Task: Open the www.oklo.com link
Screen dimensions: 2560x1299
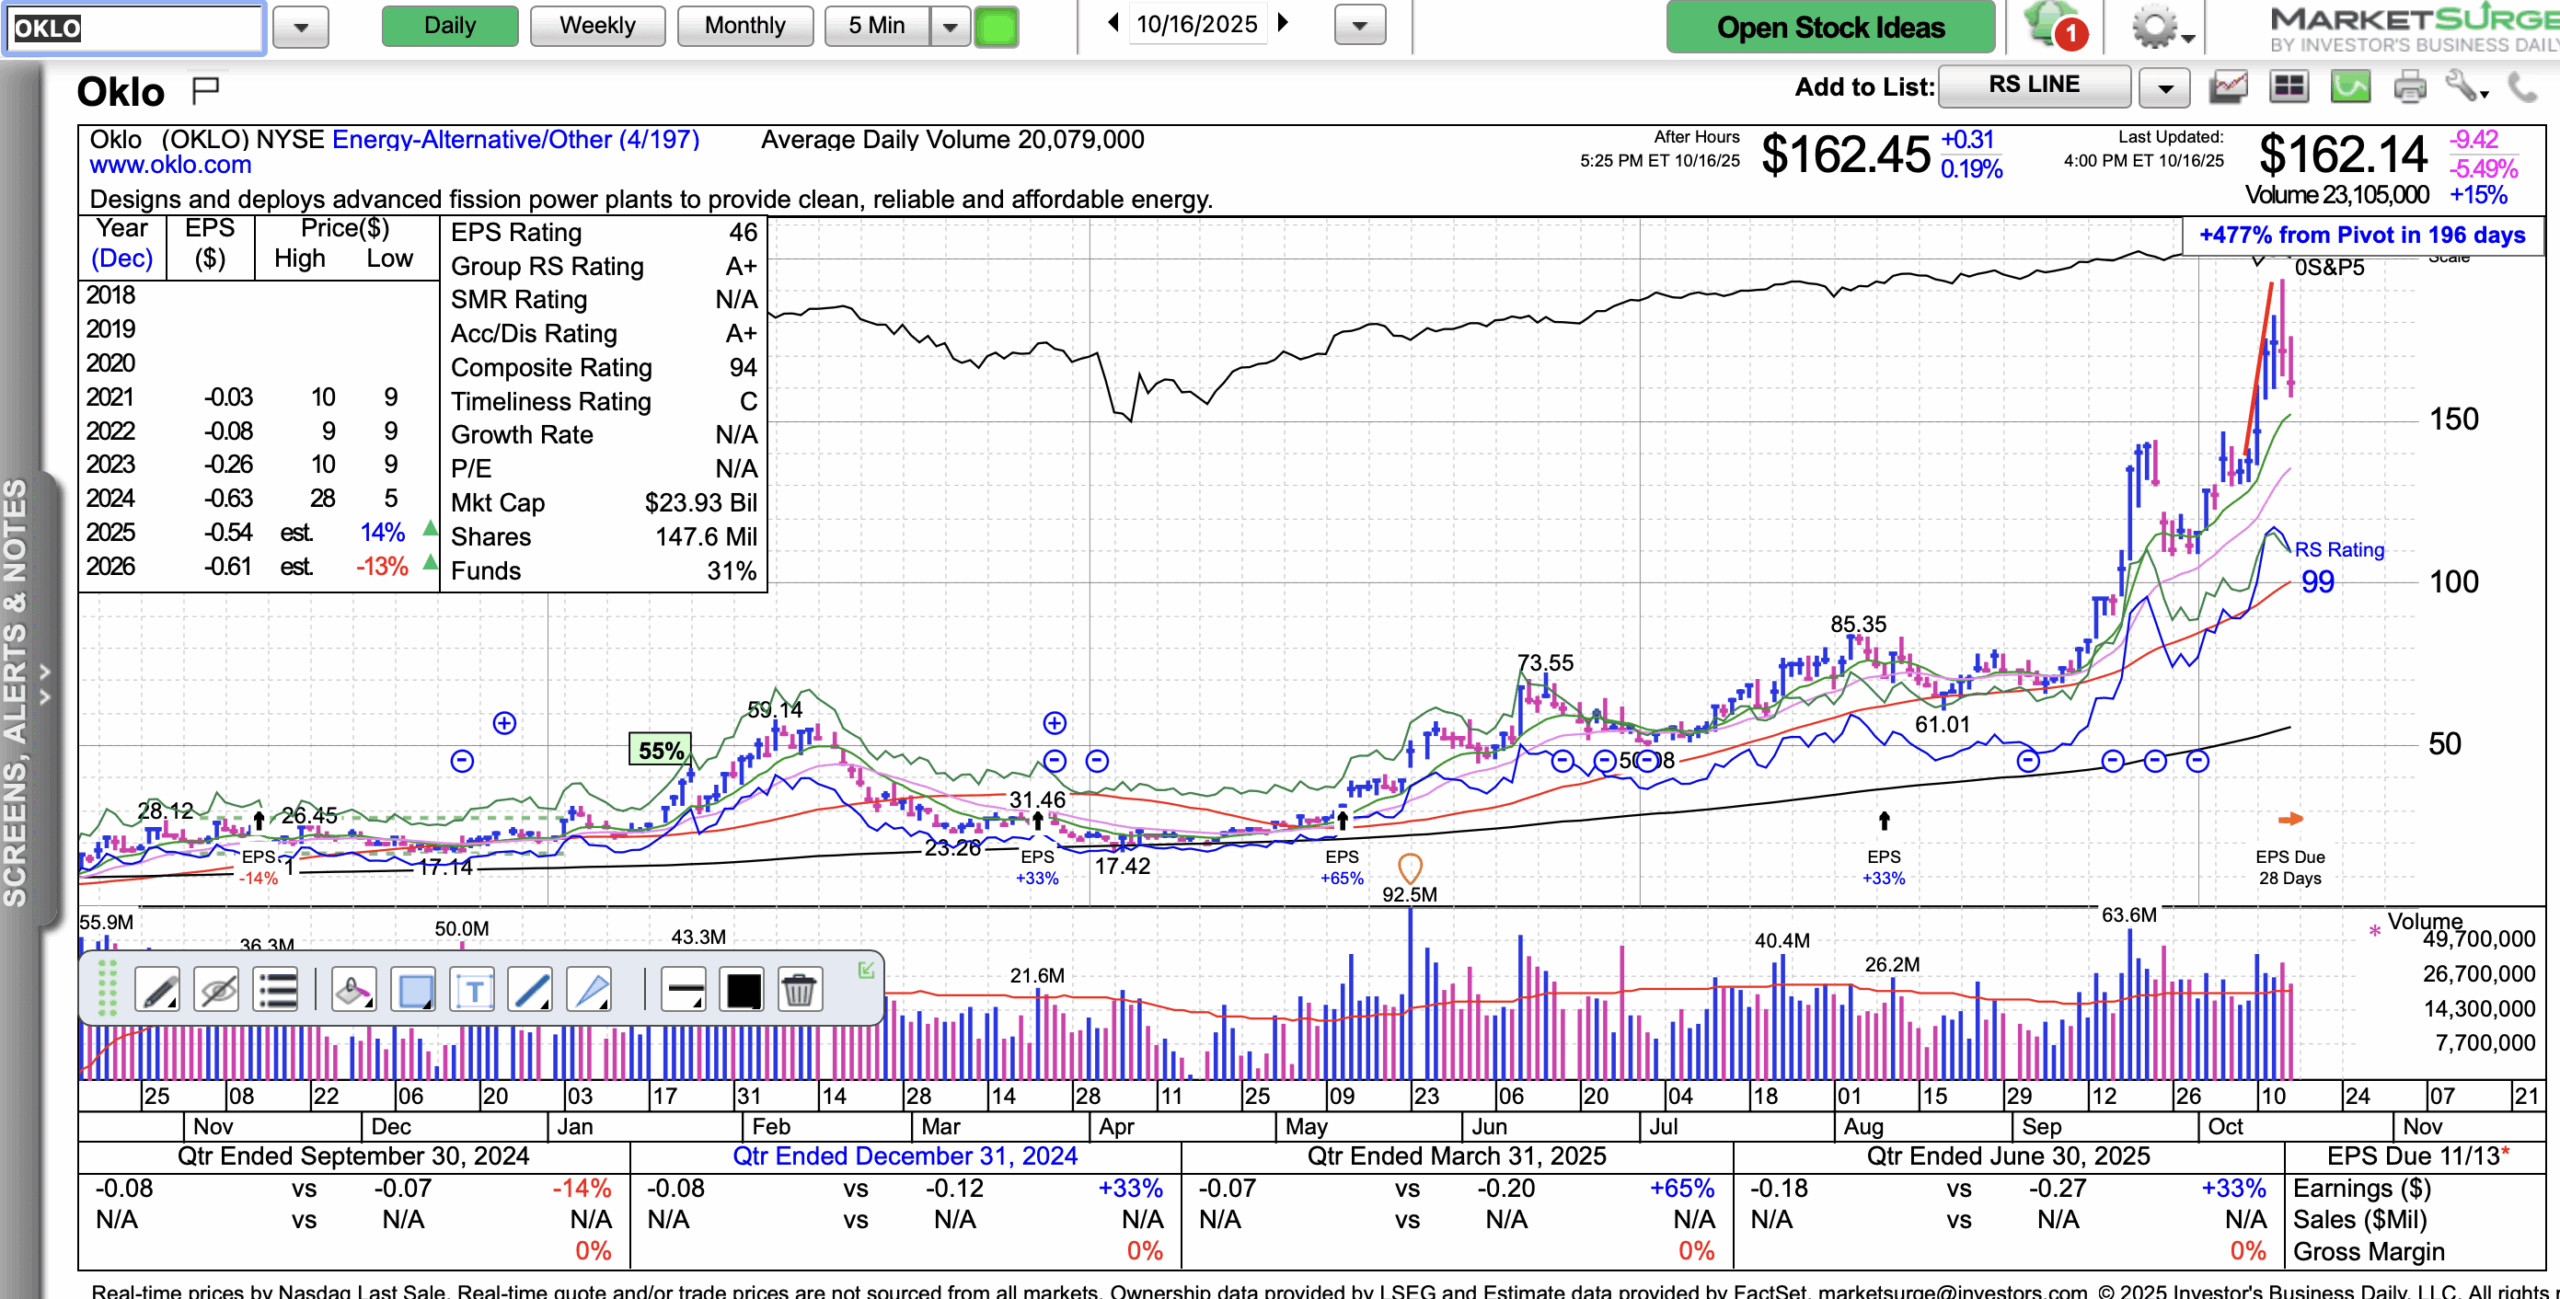Action: (170, 165)
